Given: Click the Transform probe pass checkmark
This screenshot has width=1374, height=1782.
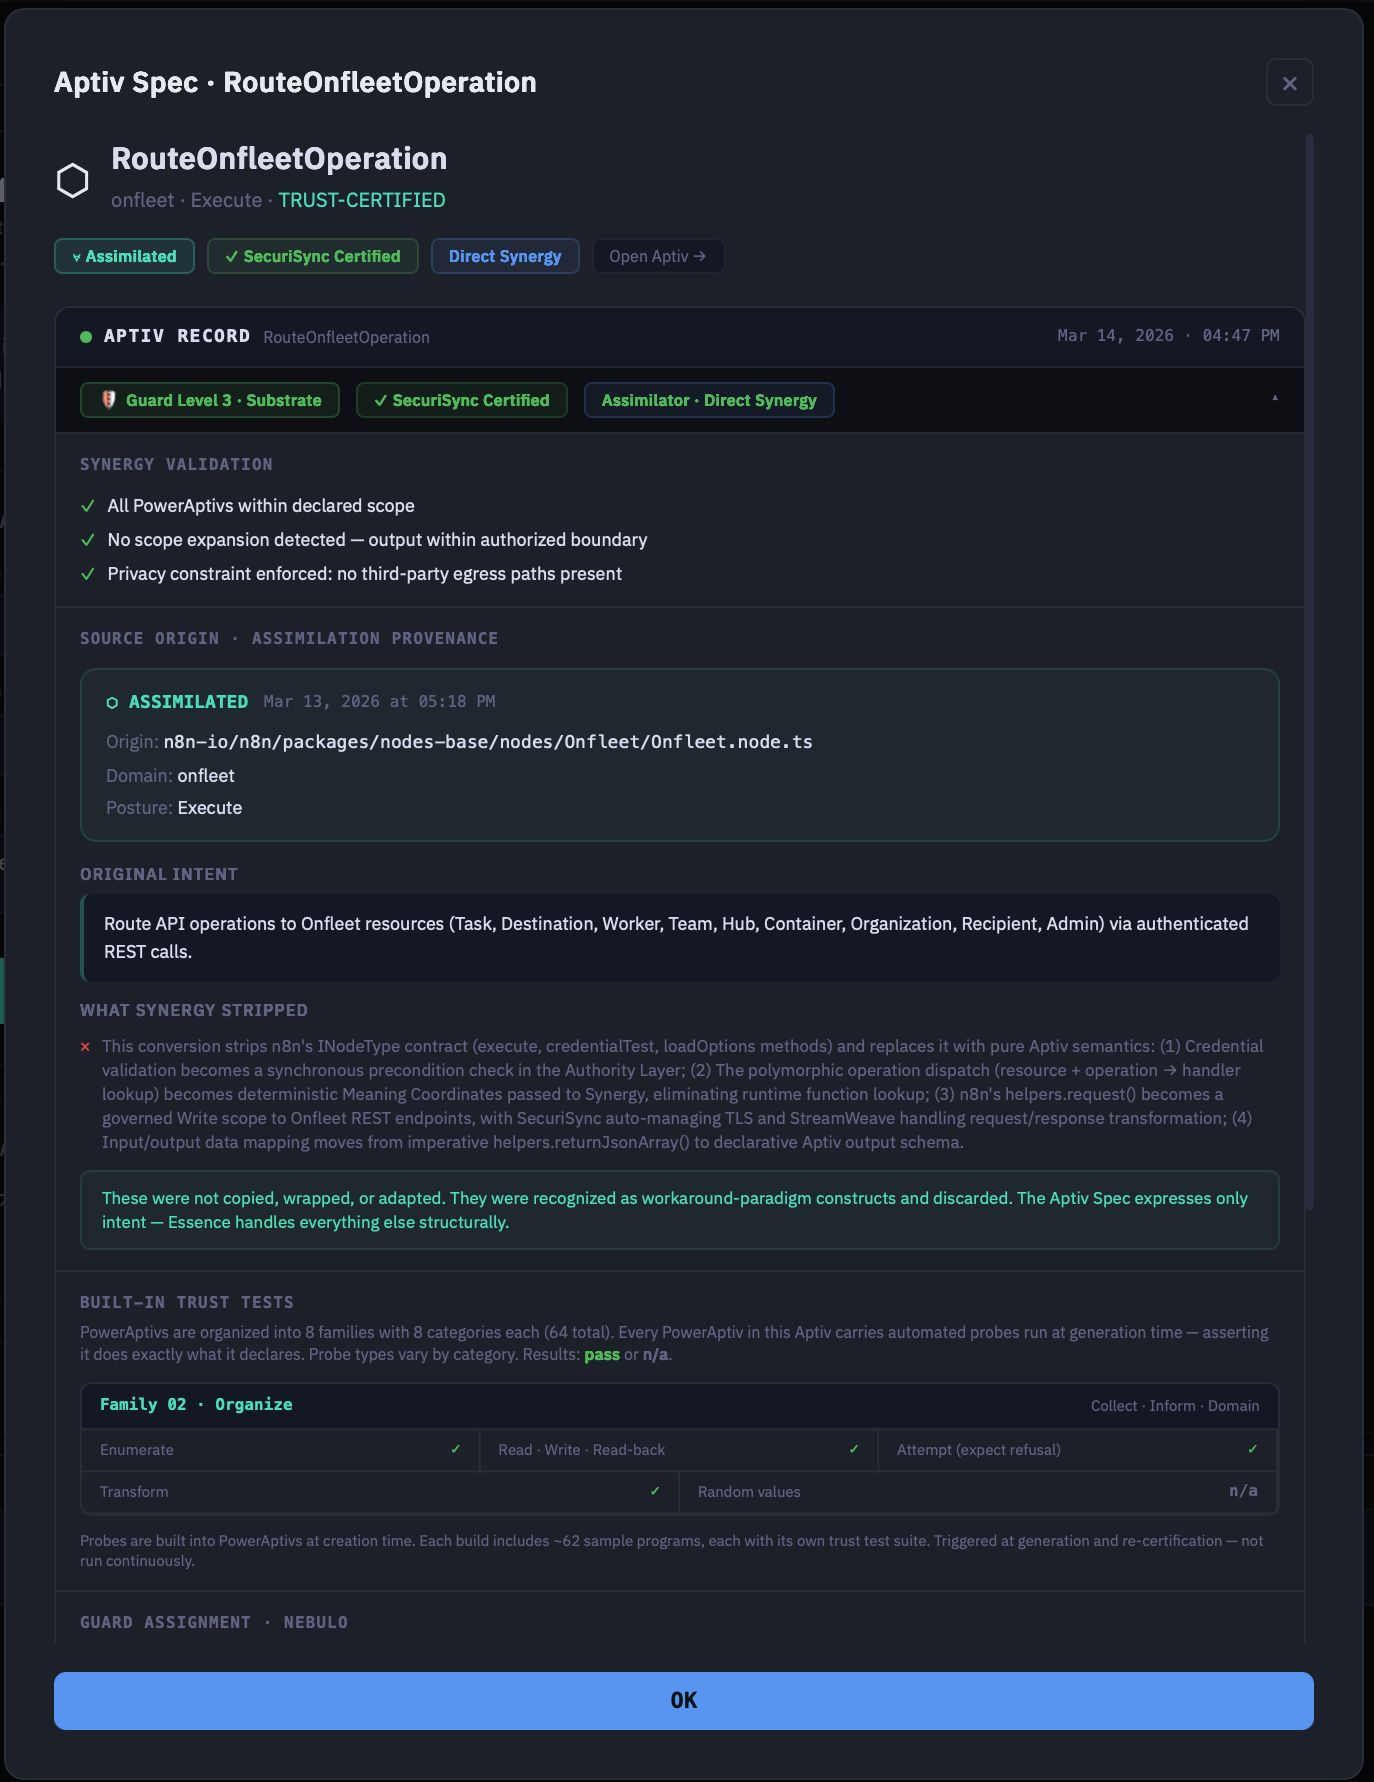Looking at the screenshot, I should [x=655, y=1491].
